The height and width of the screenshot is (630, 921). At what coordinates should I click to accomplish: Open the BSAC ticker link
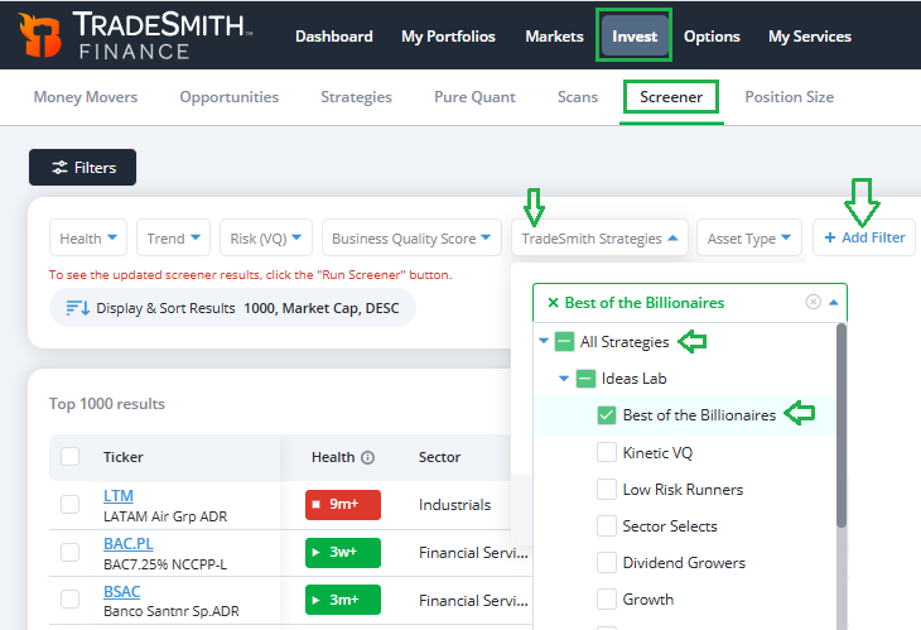pyautogui.click(x=122, y=591)
